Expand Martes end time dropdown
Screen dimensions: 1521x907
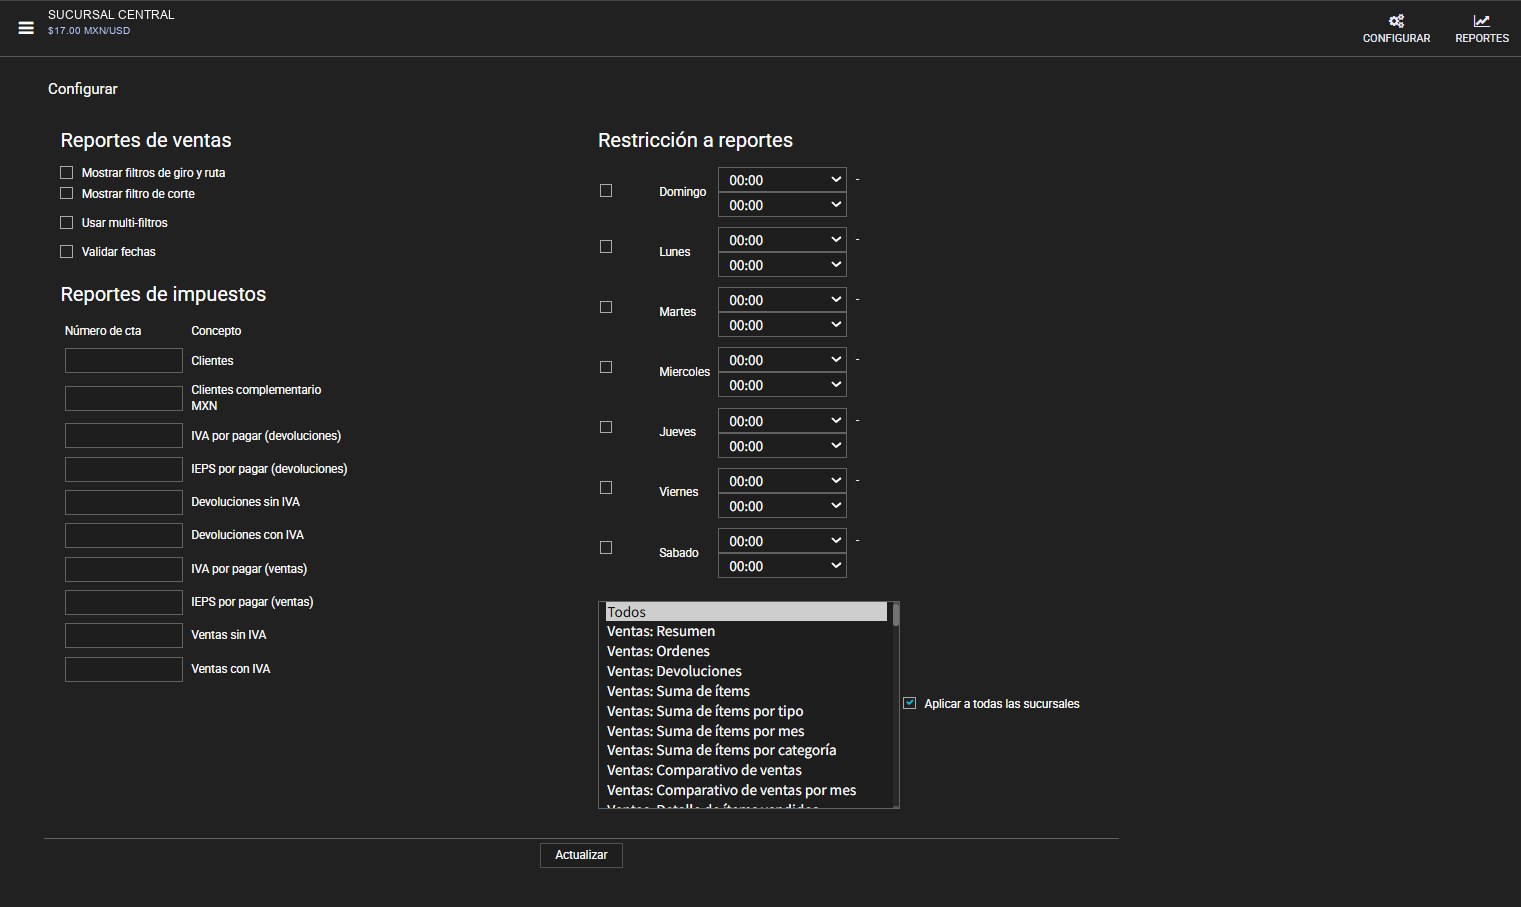[782, 325]
